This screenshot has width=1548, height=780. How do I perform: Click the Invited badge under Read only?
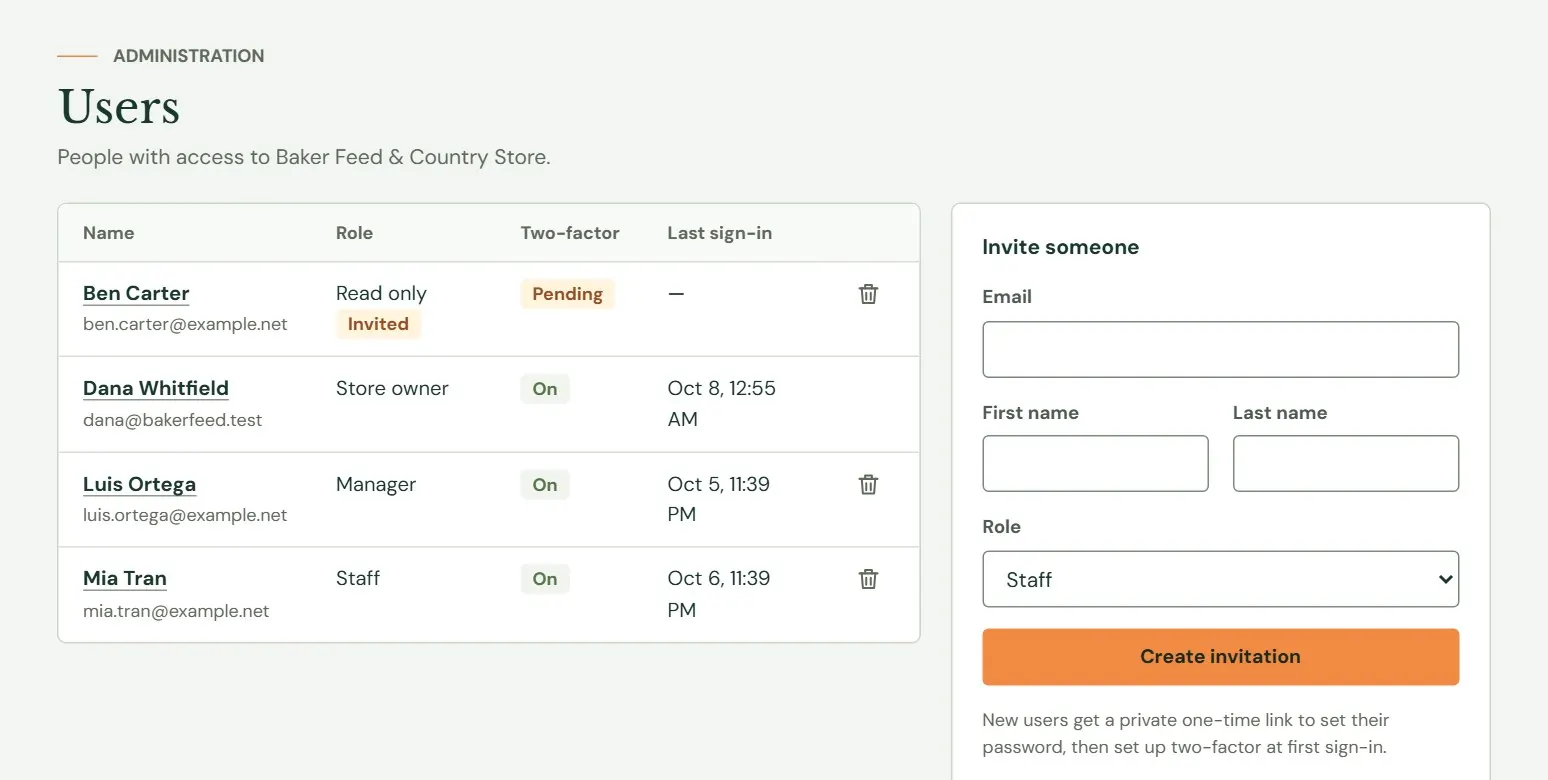click(x=378, y=324)
